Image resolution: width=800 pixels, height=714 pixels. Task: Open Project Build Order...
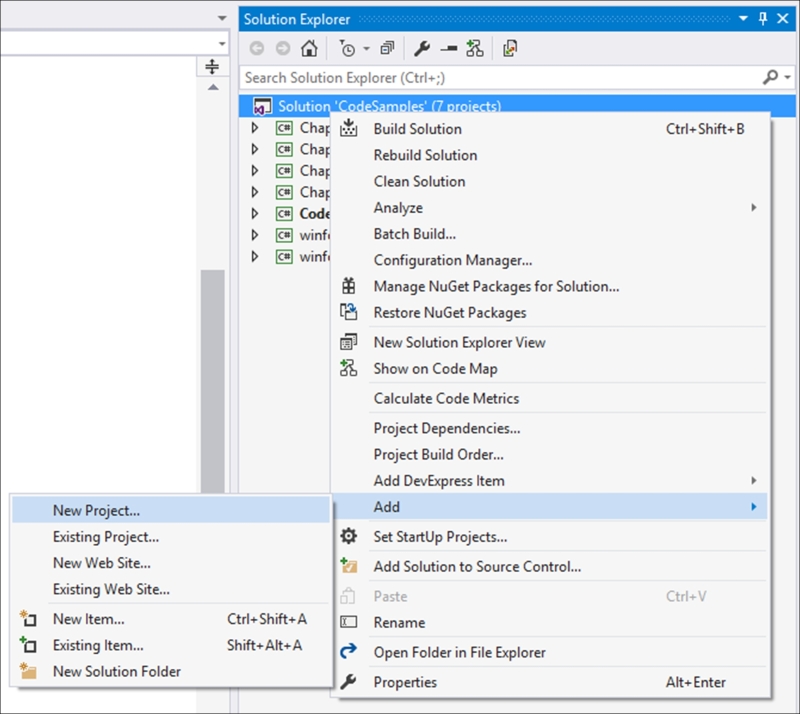pyautogui.click(x=550, y=455)
